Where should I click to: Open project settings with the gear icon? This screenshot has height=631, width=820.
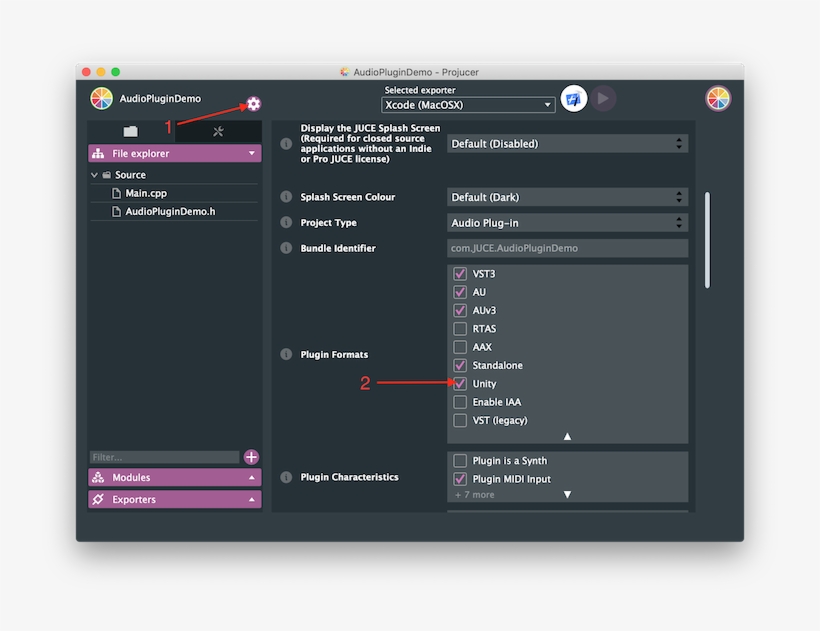click(x=253, y=103)
